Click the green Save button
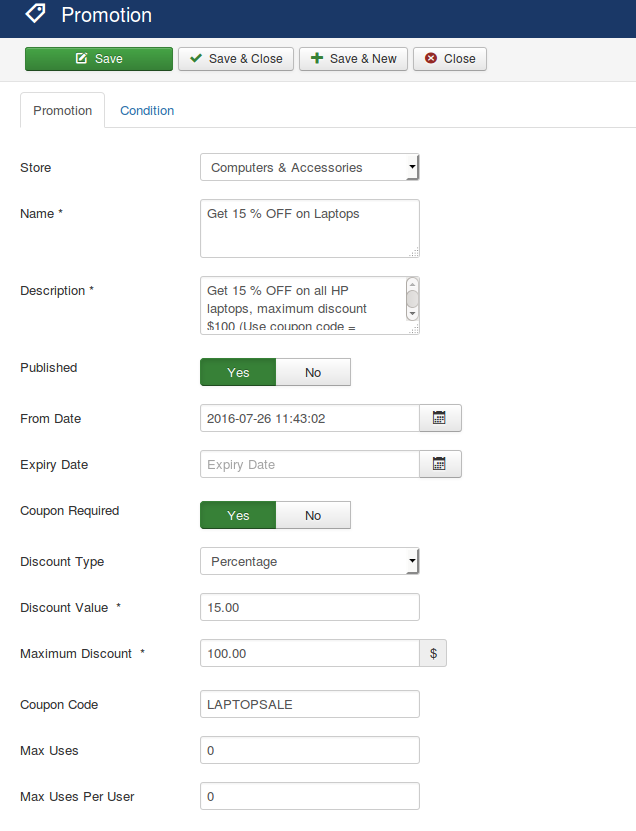This screenshot has height=831, width=636. (x=99, y=59)
